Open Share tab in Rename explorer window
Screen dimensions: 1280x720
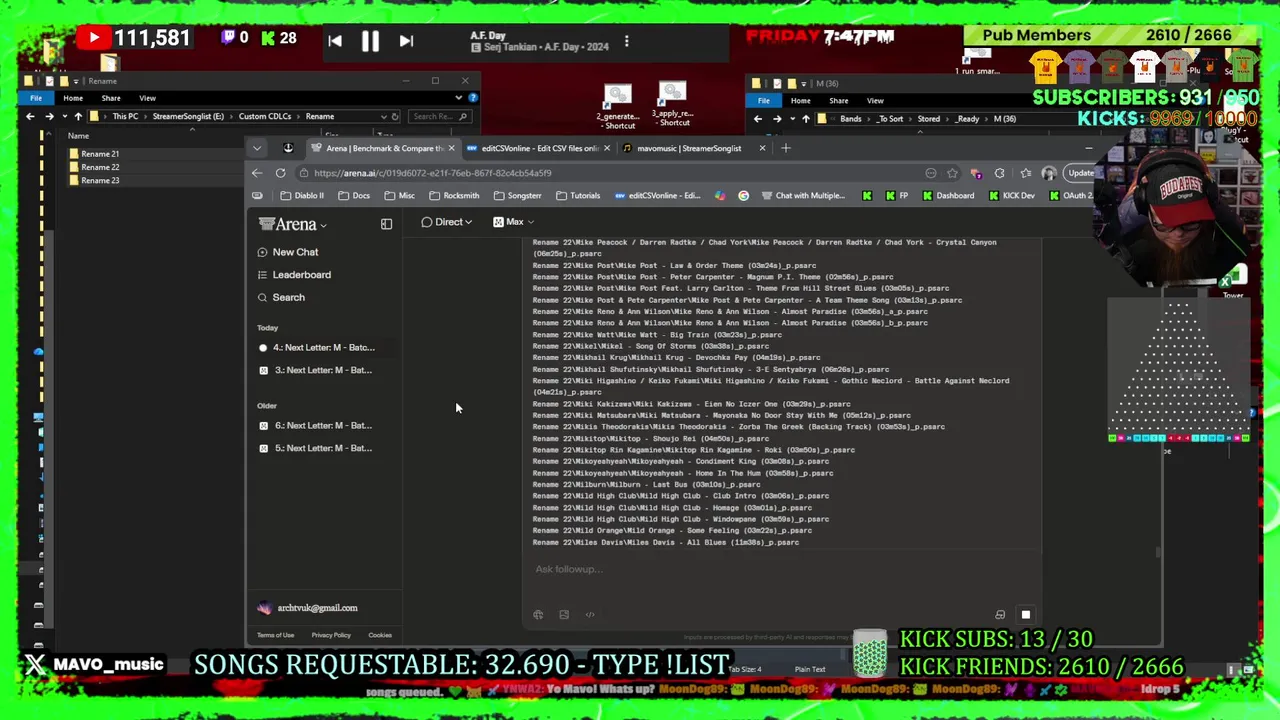tap(111, 98)
